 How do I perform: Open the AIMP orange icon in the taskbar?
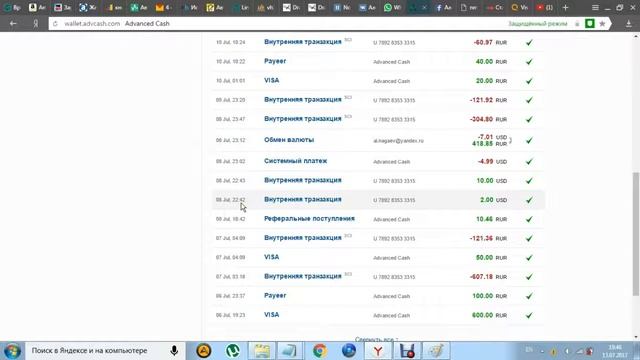point(204,351)
